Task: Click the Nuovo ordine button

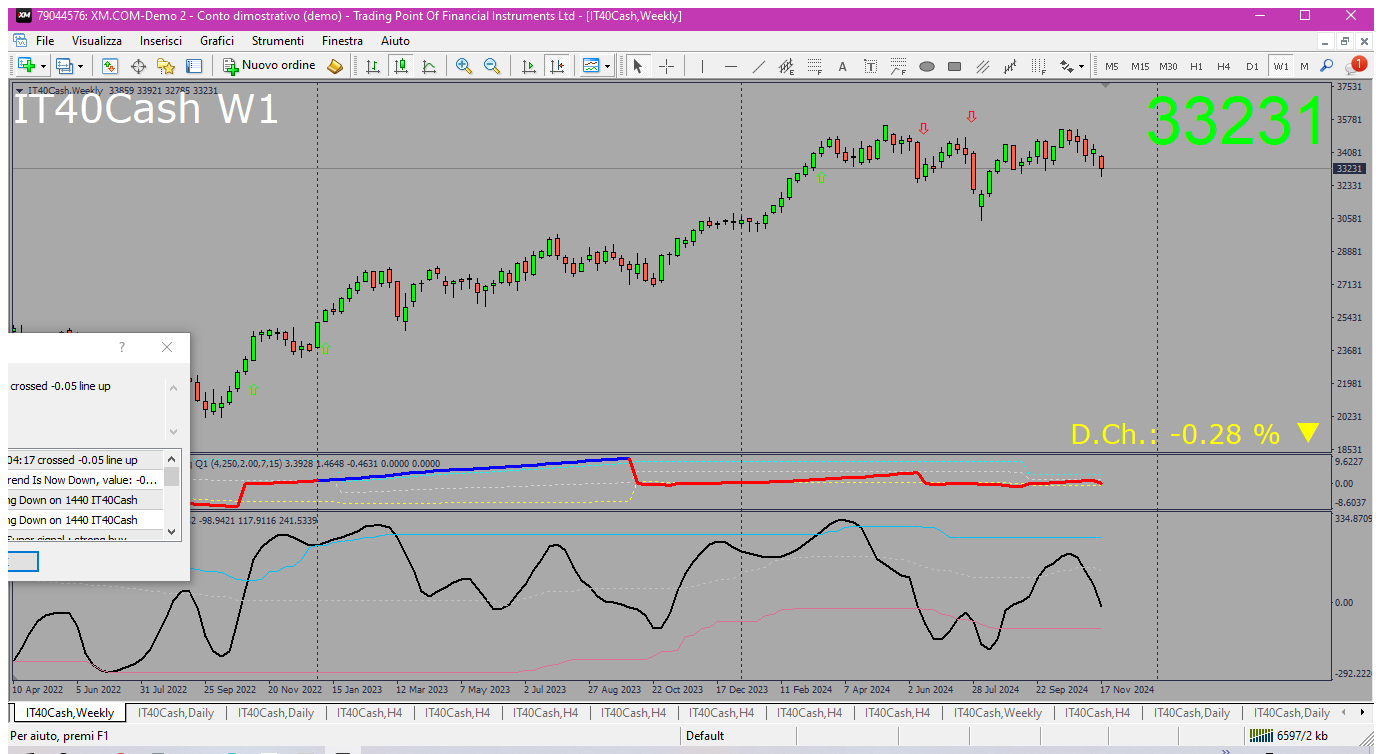Action: [x=270, y=66]
